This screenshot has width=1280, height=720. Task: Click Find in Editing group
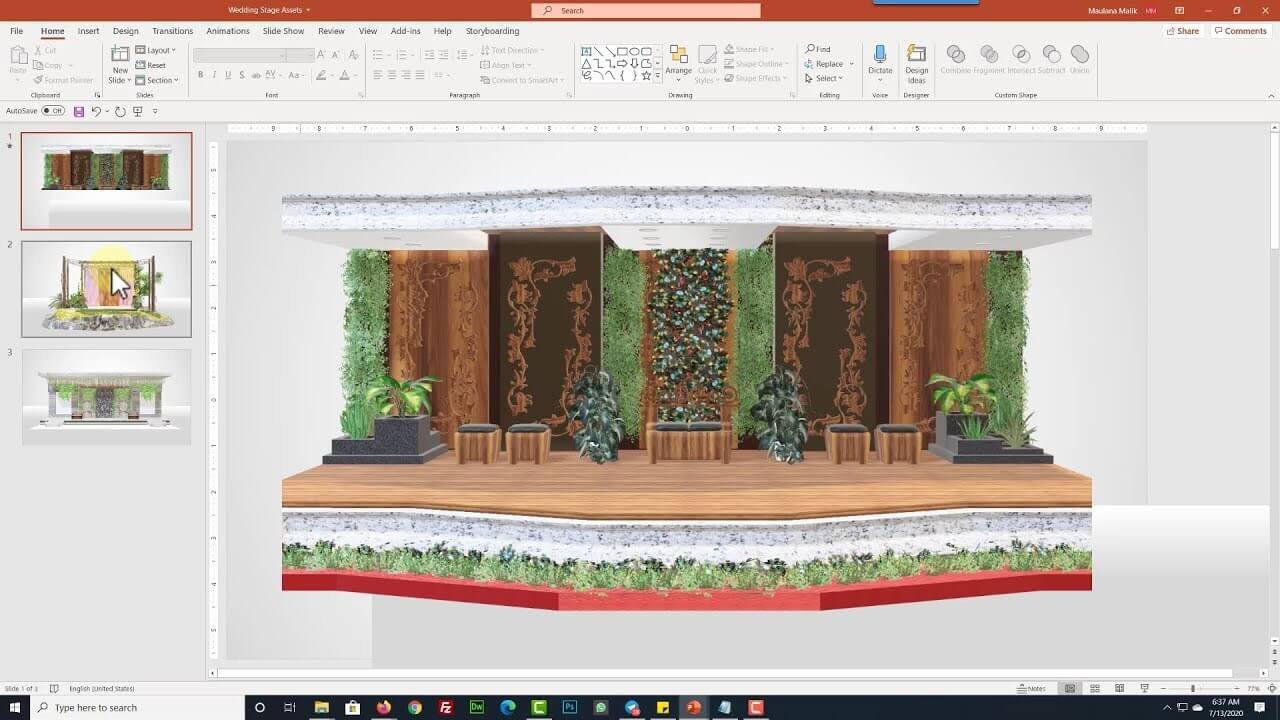pyautogui.click(x=818, y=49)
